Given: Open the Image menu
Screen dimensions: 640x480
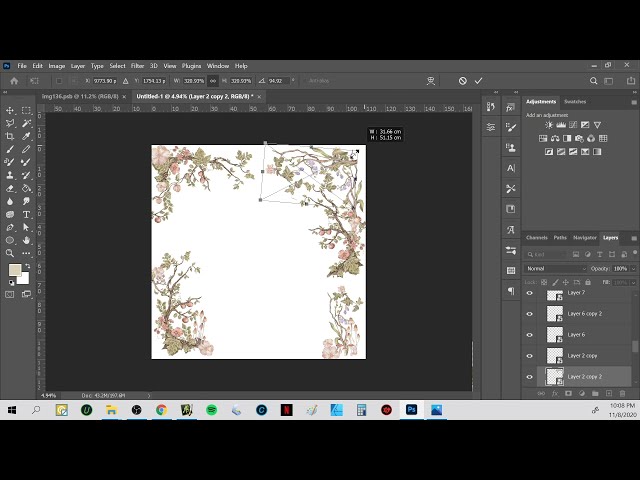Looking at the screenshot, I should pos(57,66).
